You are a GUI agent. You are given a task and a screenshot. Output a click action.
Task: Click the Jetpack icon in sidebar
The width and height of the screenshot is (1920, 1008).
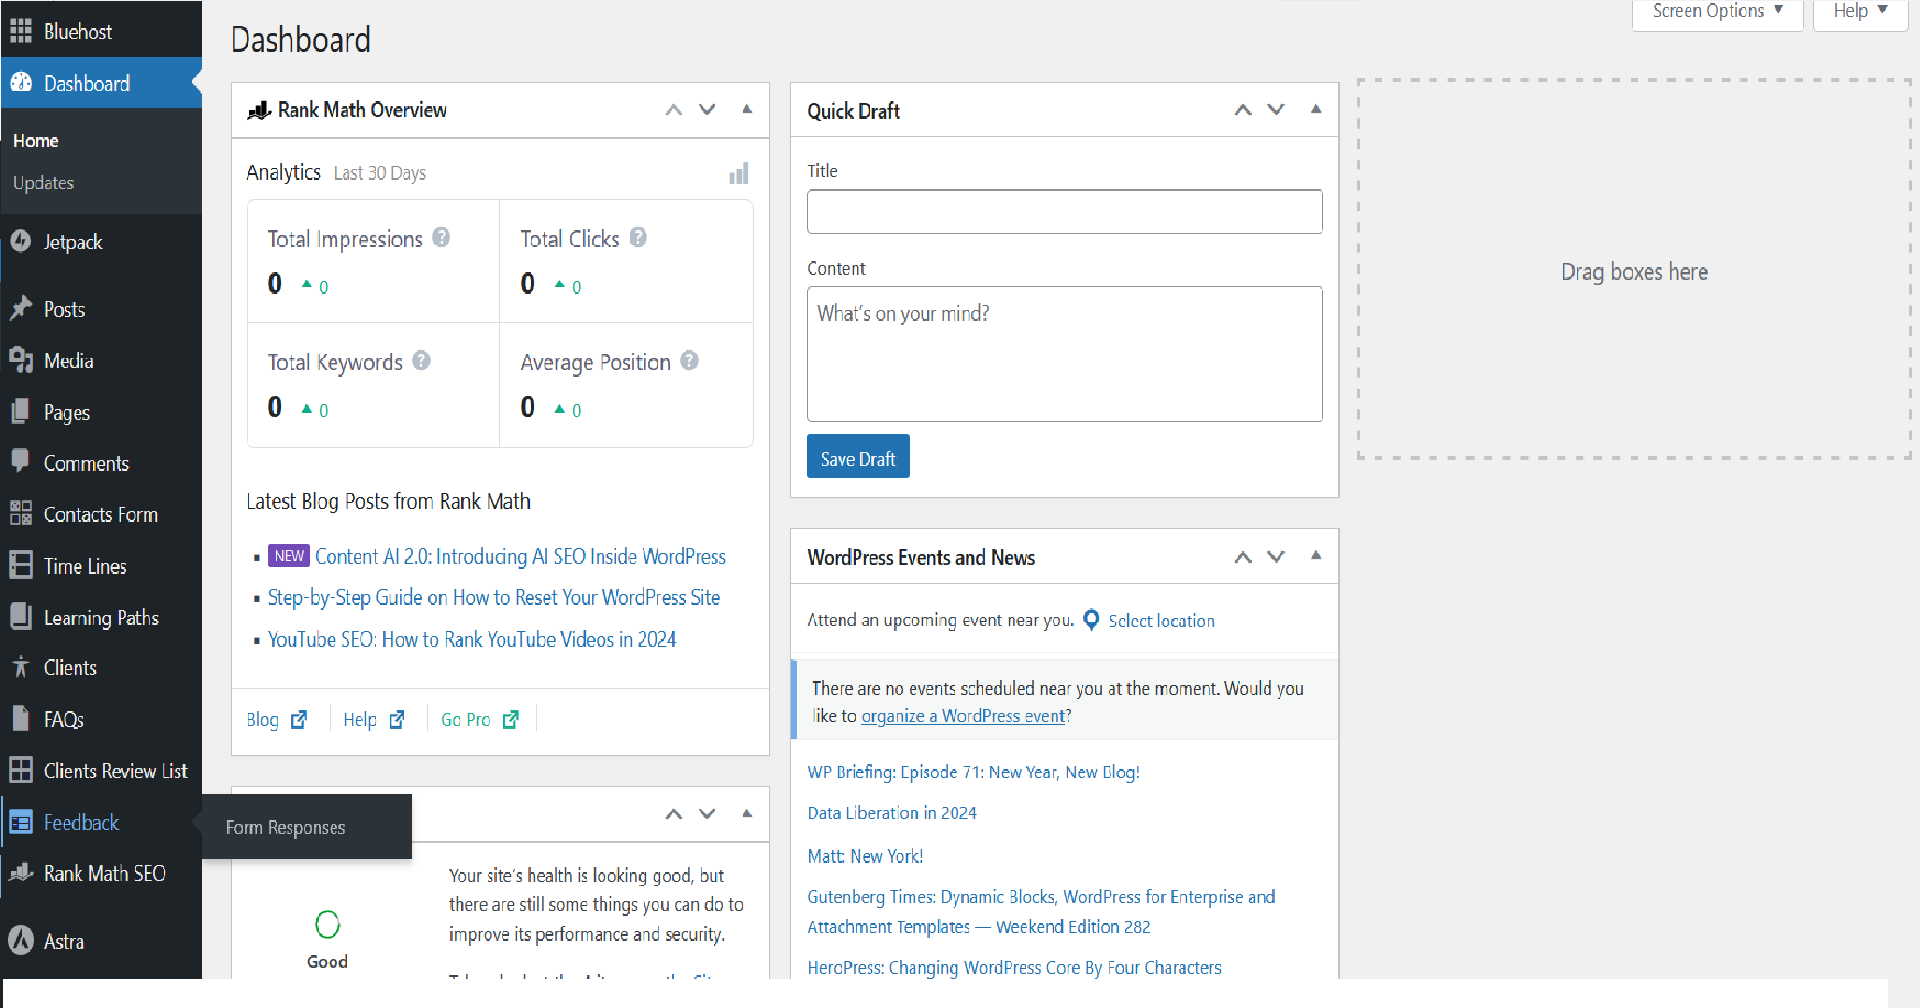point(21,241)
